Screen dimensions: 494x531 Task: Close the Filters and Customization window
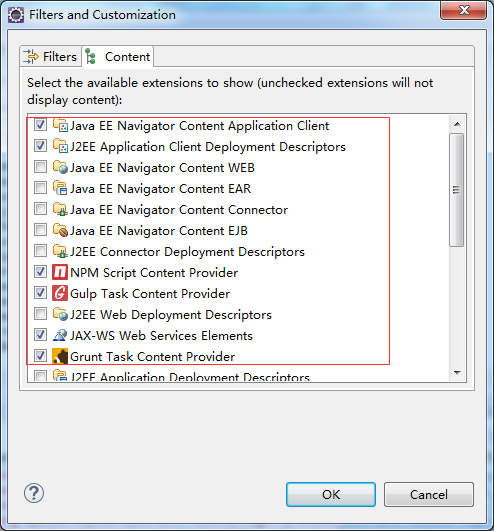464,10
